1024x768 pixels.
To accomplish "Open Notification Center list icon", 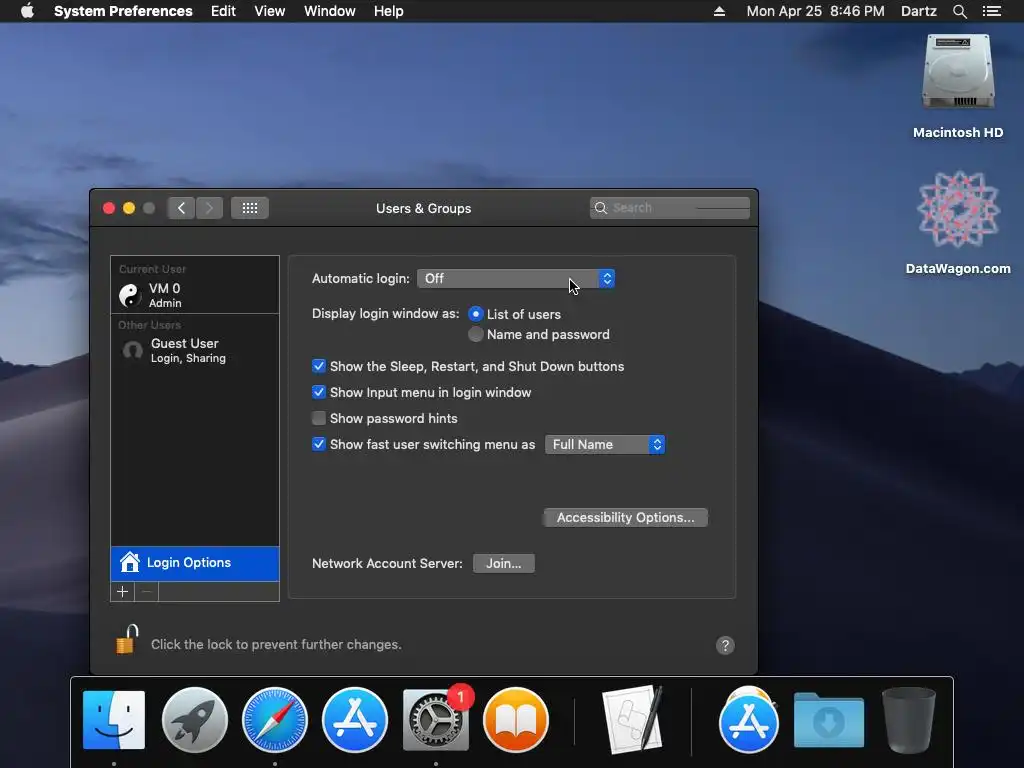I will coord(991,11).
